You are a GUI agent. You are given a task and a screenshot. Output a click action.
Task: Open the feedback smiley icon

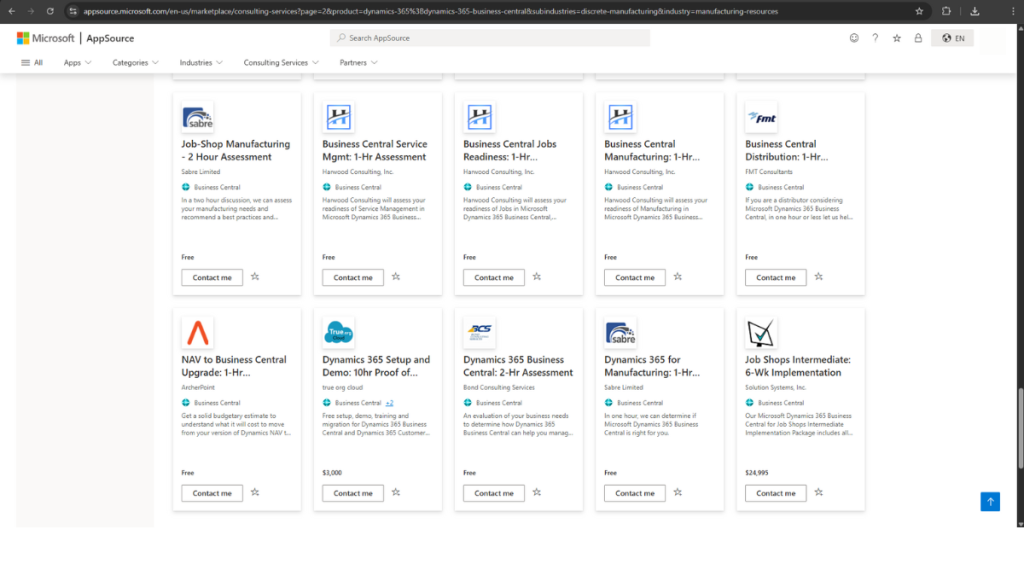854,38
